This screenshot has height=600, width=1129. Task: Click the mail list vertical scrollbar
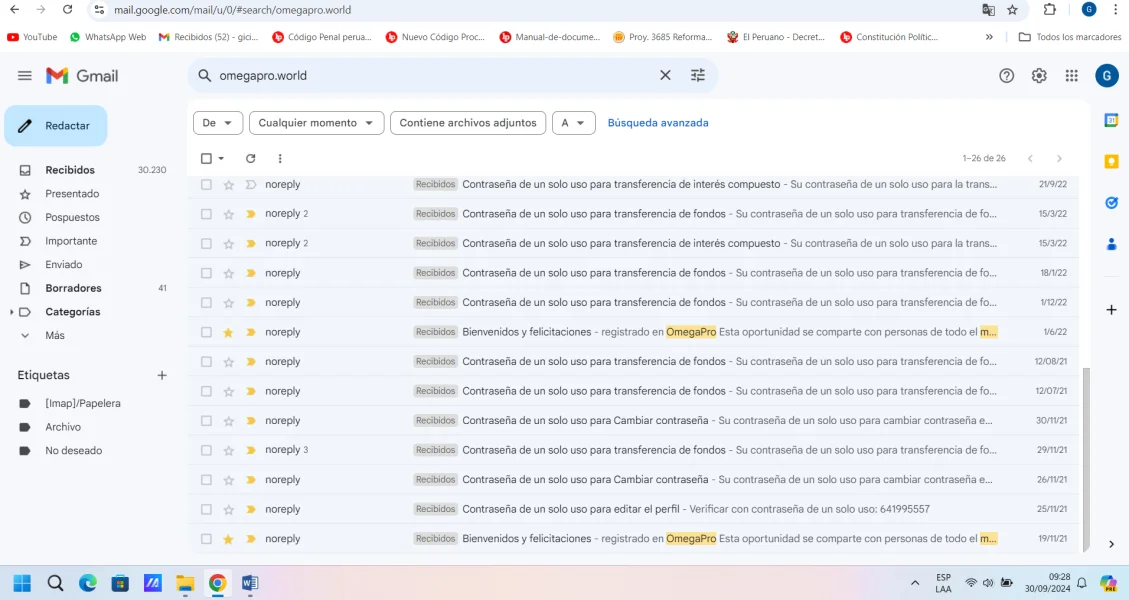(1086, 459)
